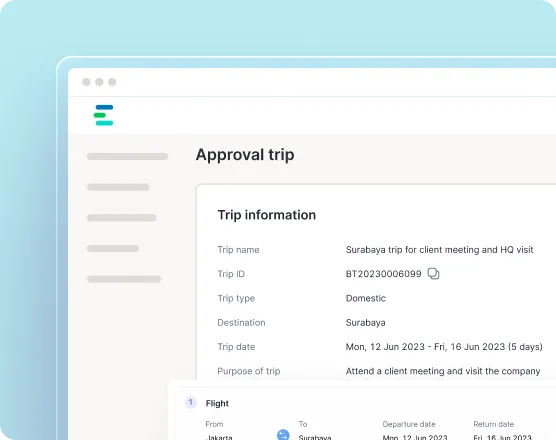Click the swap cities icon between From and To
Image resolution: width=556 pixels, height=440 pixels.
coord(283,435)
